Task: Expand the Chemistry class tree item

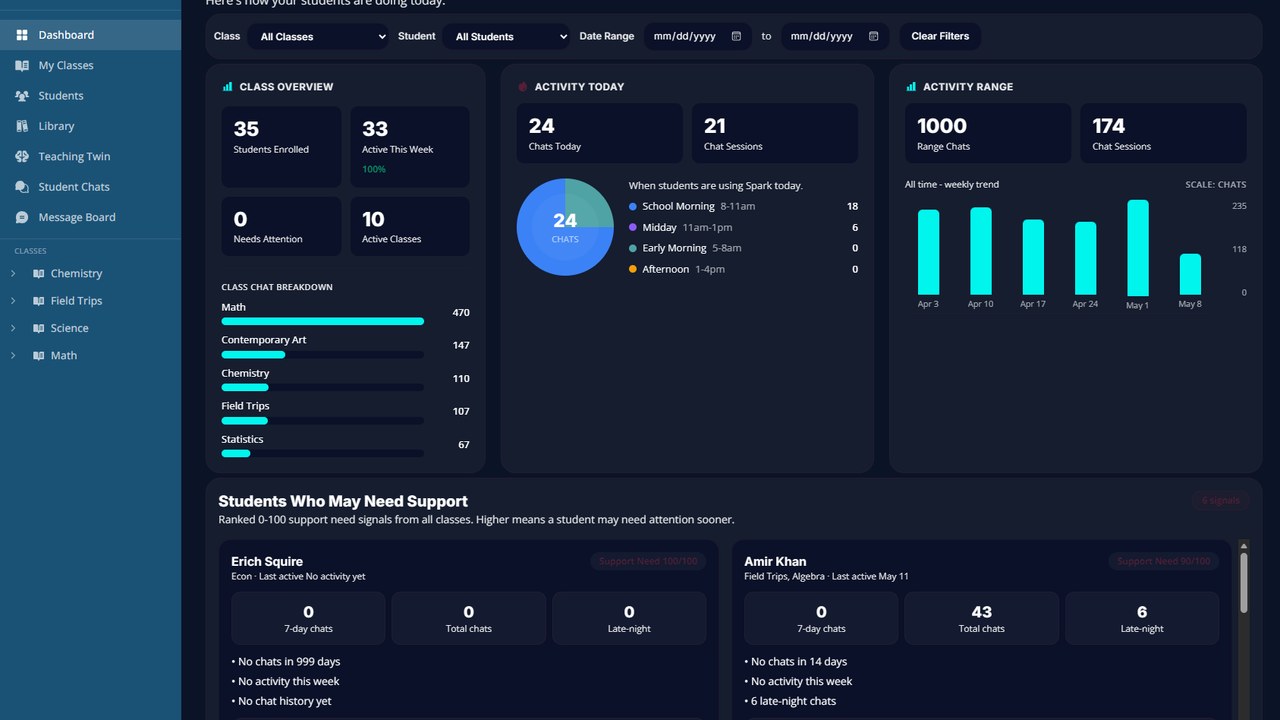Action: point(13,273)
